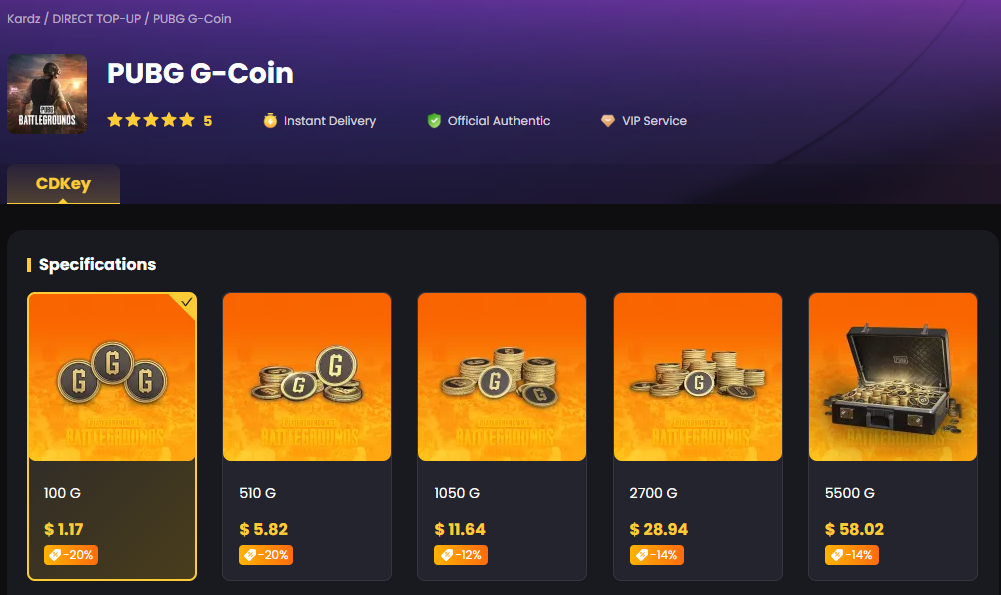
Task: Click the Official Authentic green checkmark icon
Action: tap(433, 120)
